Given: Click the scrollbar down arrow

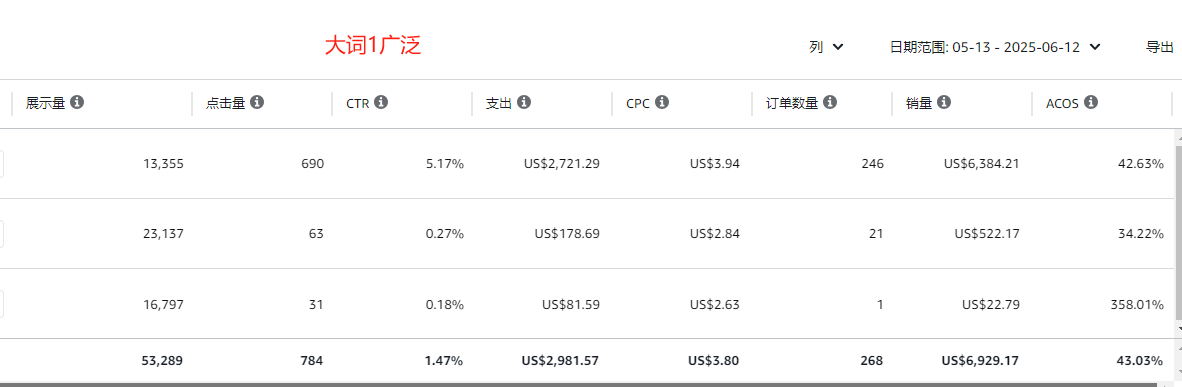Looking at the screenshot, I should 1177,329.
